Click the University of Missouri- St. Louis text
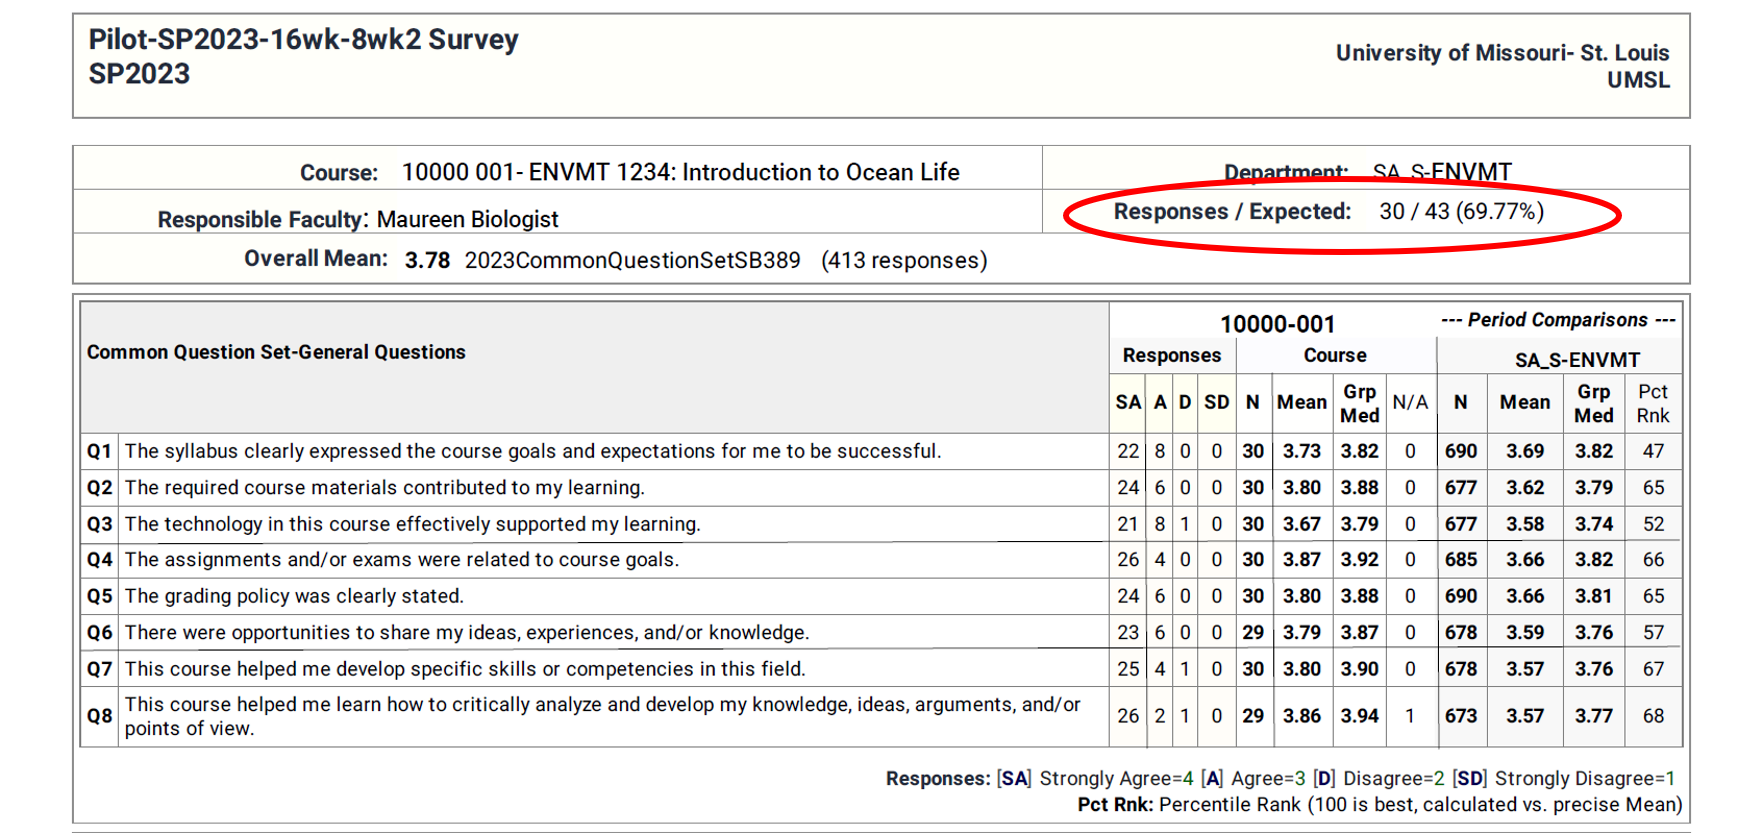This screenshot has height=833, width=1738. [1501, 53]
